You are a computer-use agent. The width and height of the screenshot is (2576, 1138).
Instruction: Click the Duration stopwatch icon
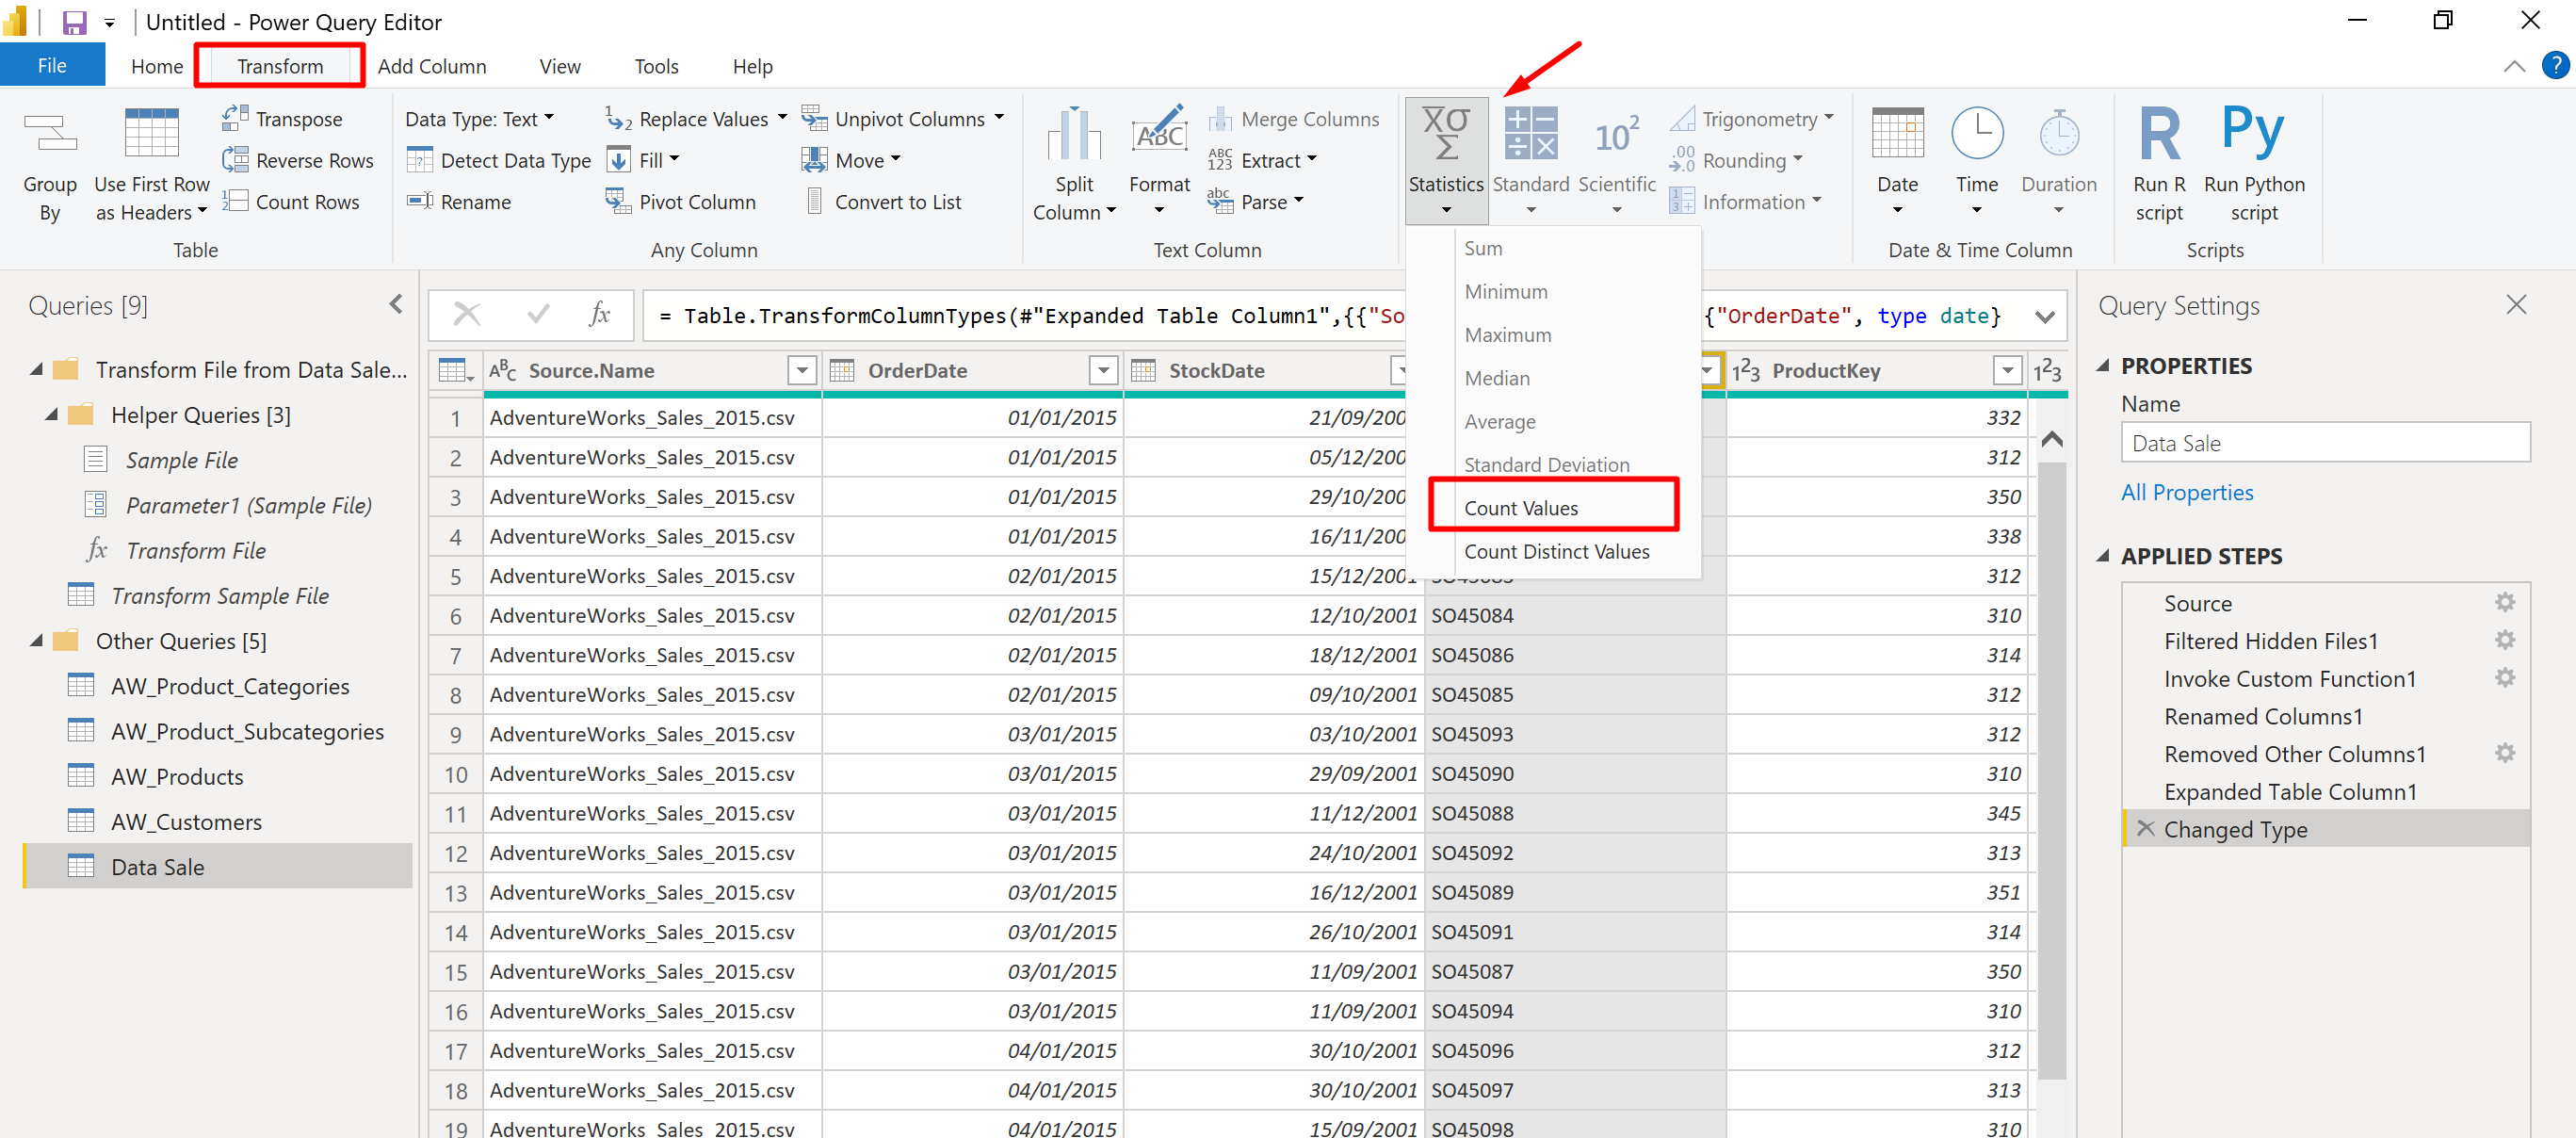point(2059,133)
